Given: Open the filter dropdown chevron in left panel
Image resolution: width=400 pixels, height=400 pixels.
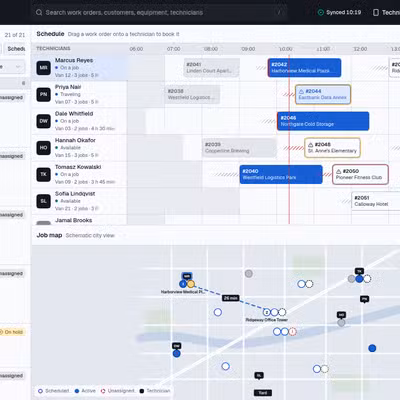Looking at the screenshot, I should click(x=18, y=67).
